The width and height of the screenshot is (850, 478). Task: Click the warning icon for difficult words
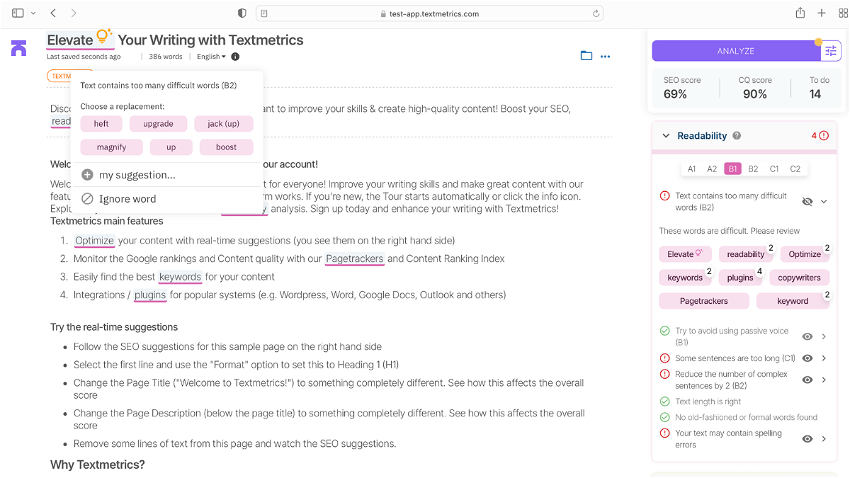(665, 196)
